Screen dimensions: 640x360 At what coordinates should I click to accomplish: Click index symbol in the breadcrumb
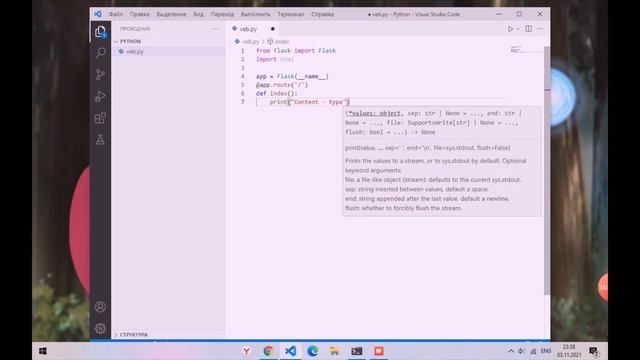(282, 42)
